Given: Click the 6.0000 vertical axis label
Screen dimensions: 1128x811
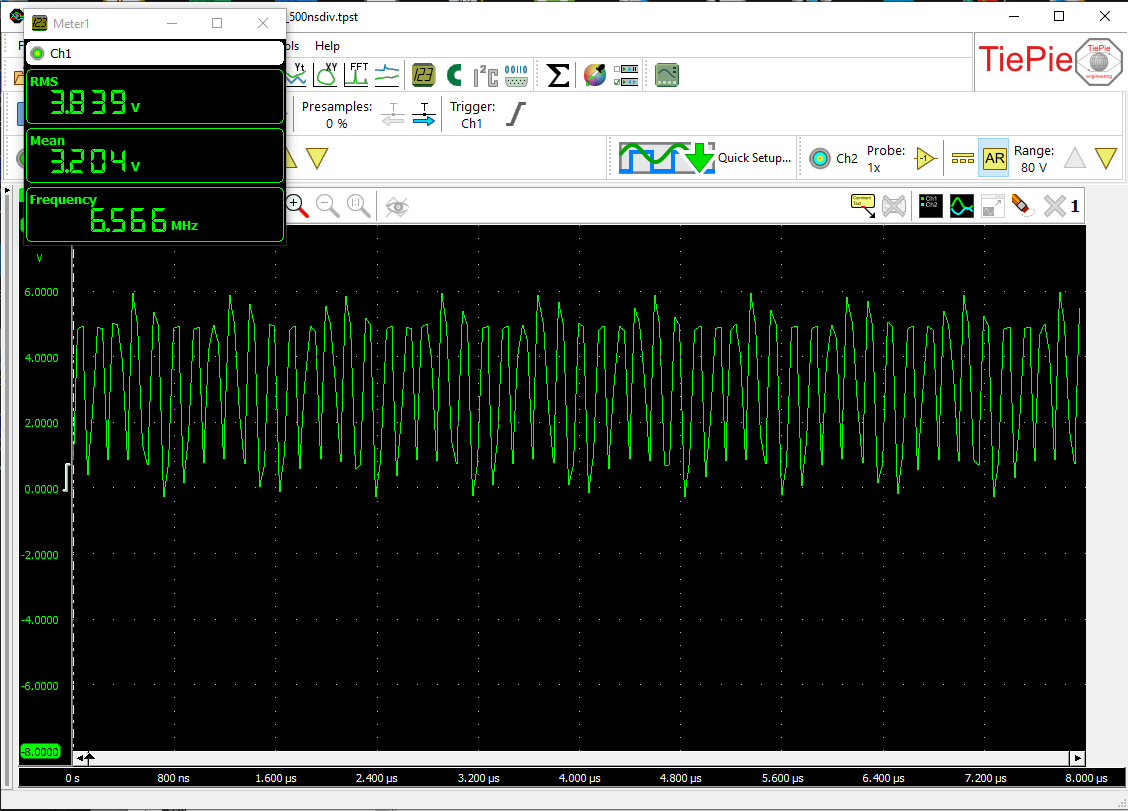Looking at the screenshot, I should point(41,292).
